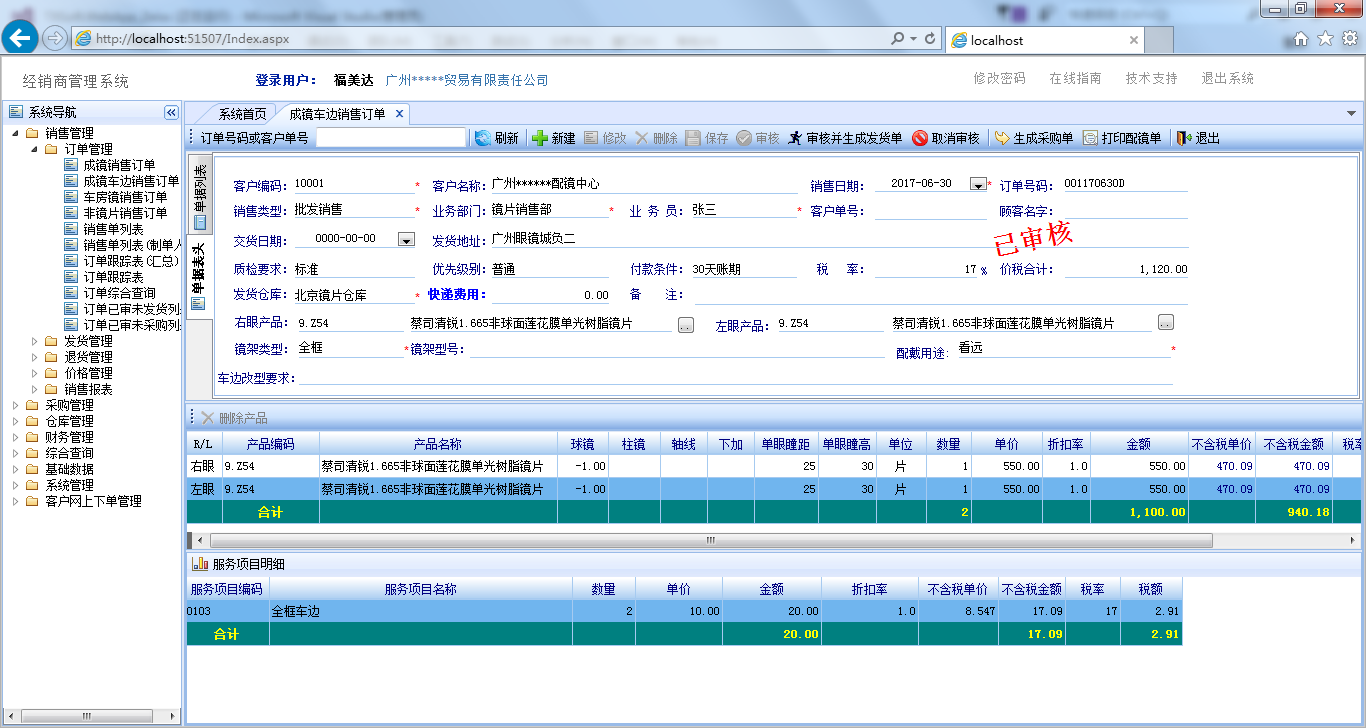
Task: Click the 左眼产品 lookup button
Action: click(1166, 322)
